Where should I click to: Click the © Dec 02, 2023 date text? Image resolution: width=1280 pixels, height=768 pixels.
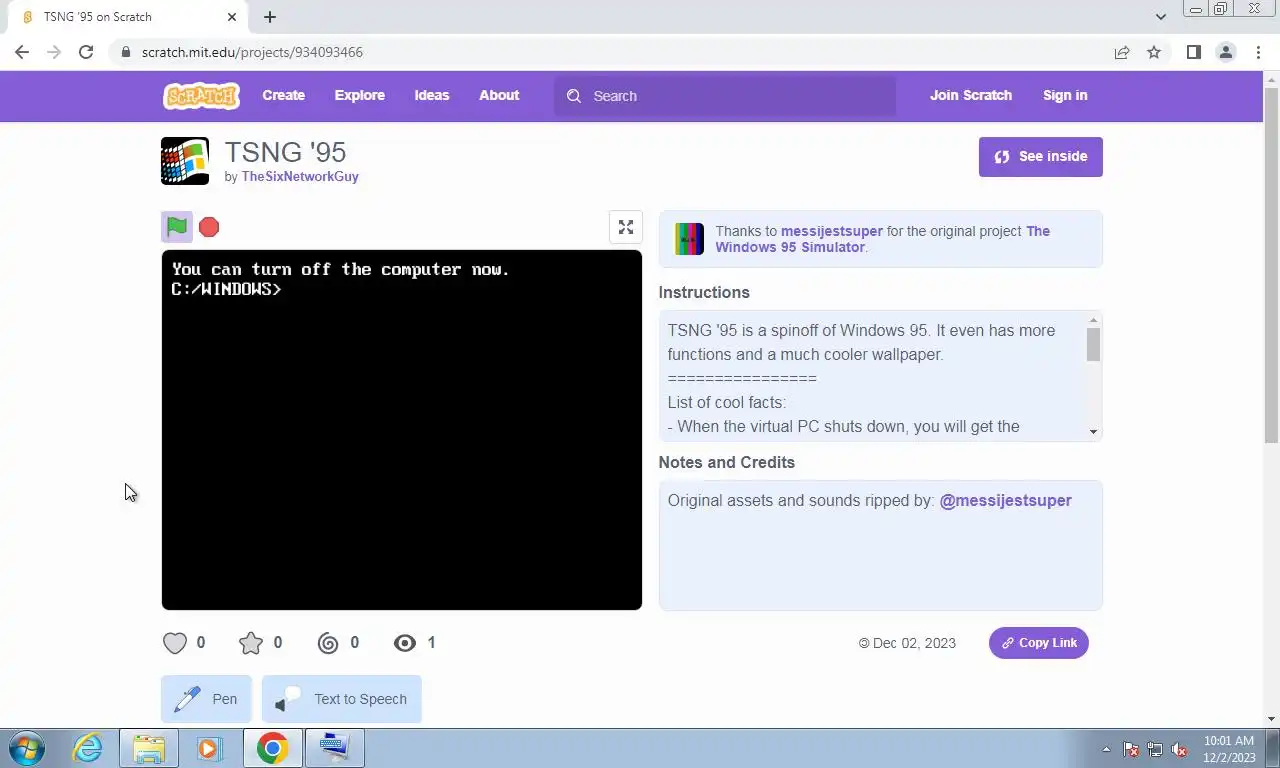pos(907,643)
